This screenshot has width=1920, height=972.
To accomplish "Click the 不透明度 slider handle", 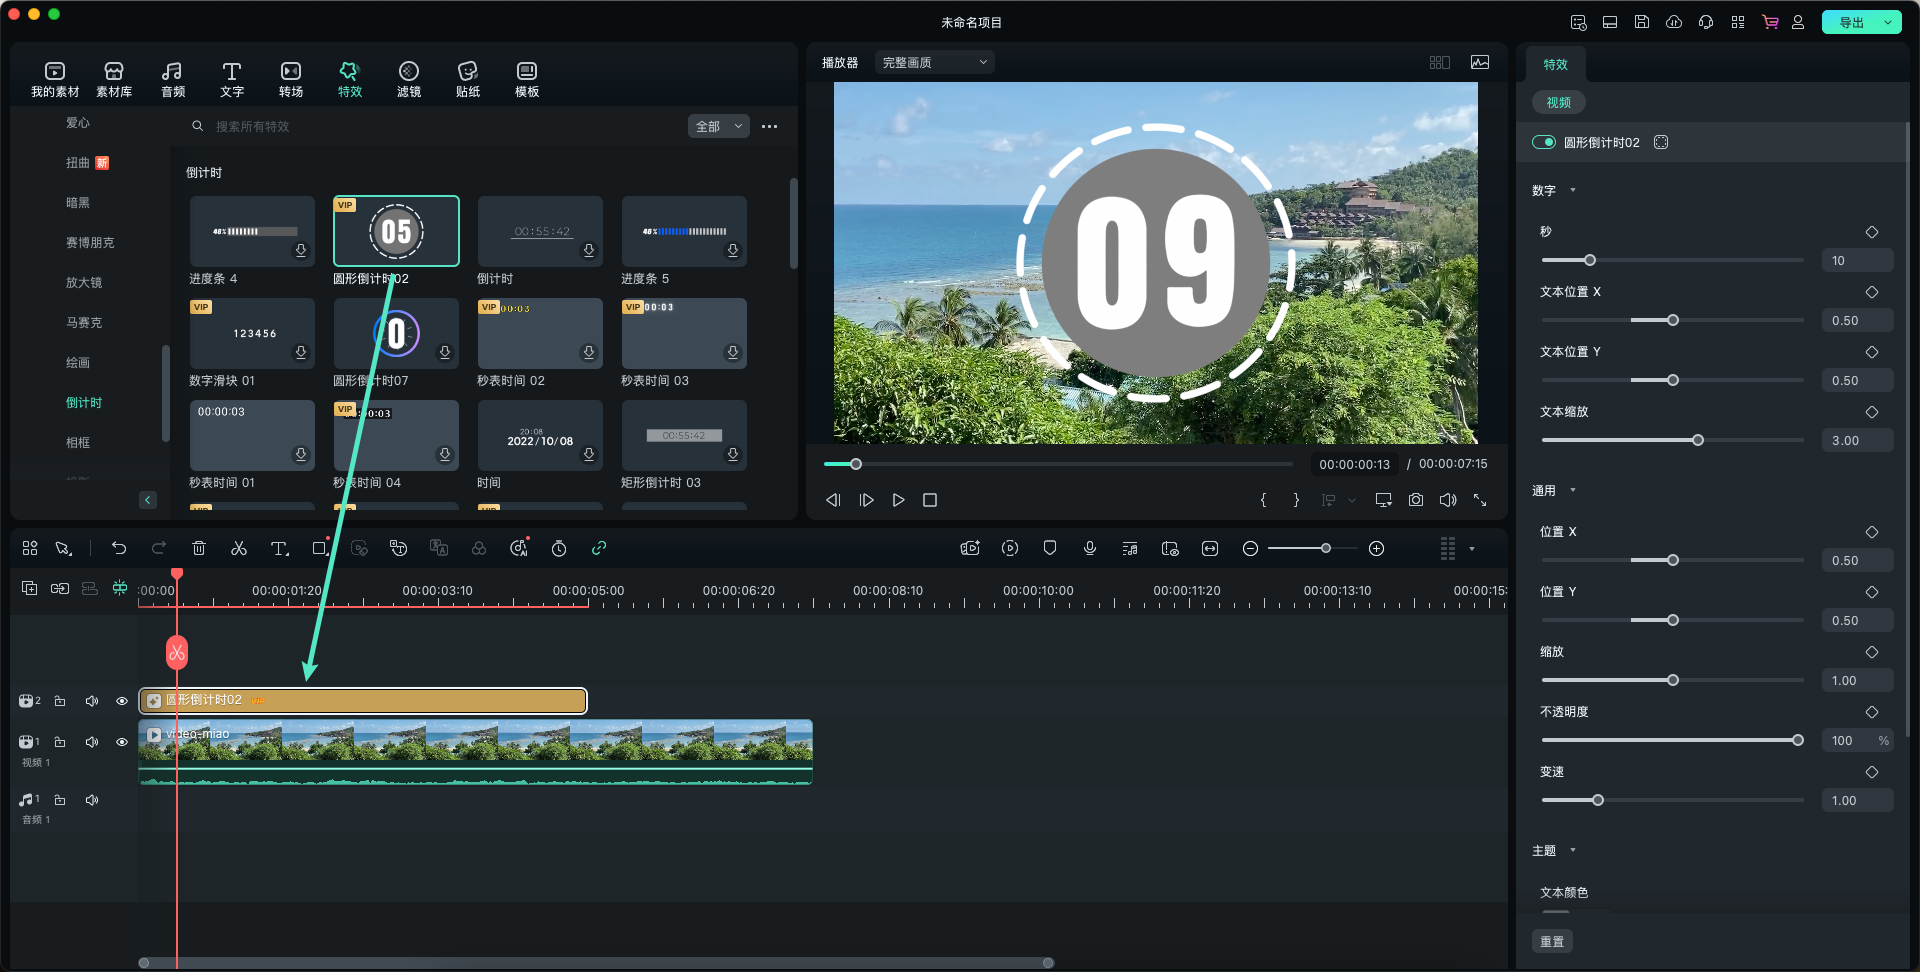I will 1798,740.
